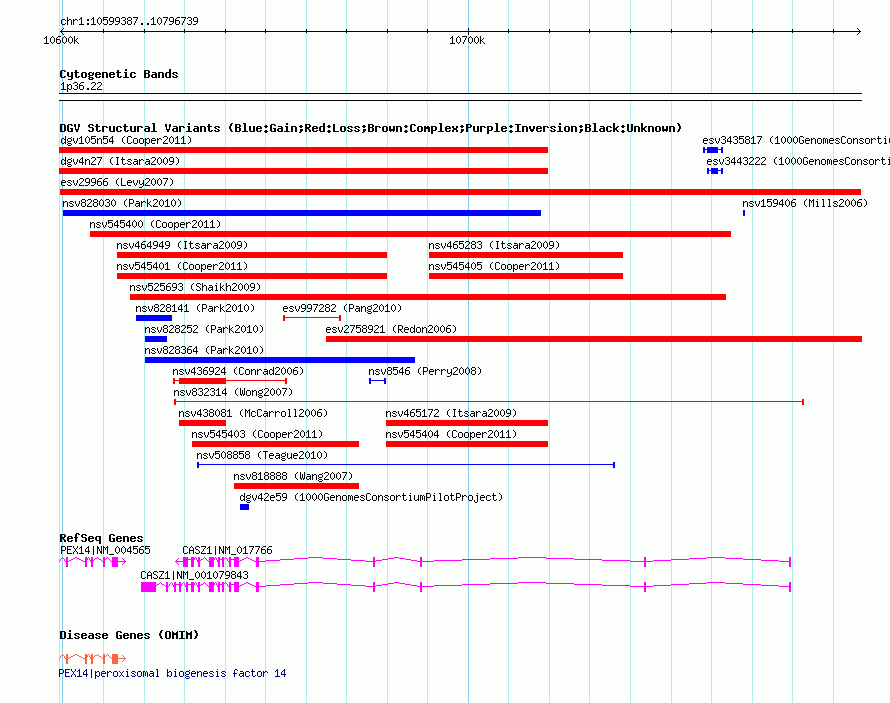
Task: Click the esv997282 (Pang2010) red glyph
Action: click(312, 318)
